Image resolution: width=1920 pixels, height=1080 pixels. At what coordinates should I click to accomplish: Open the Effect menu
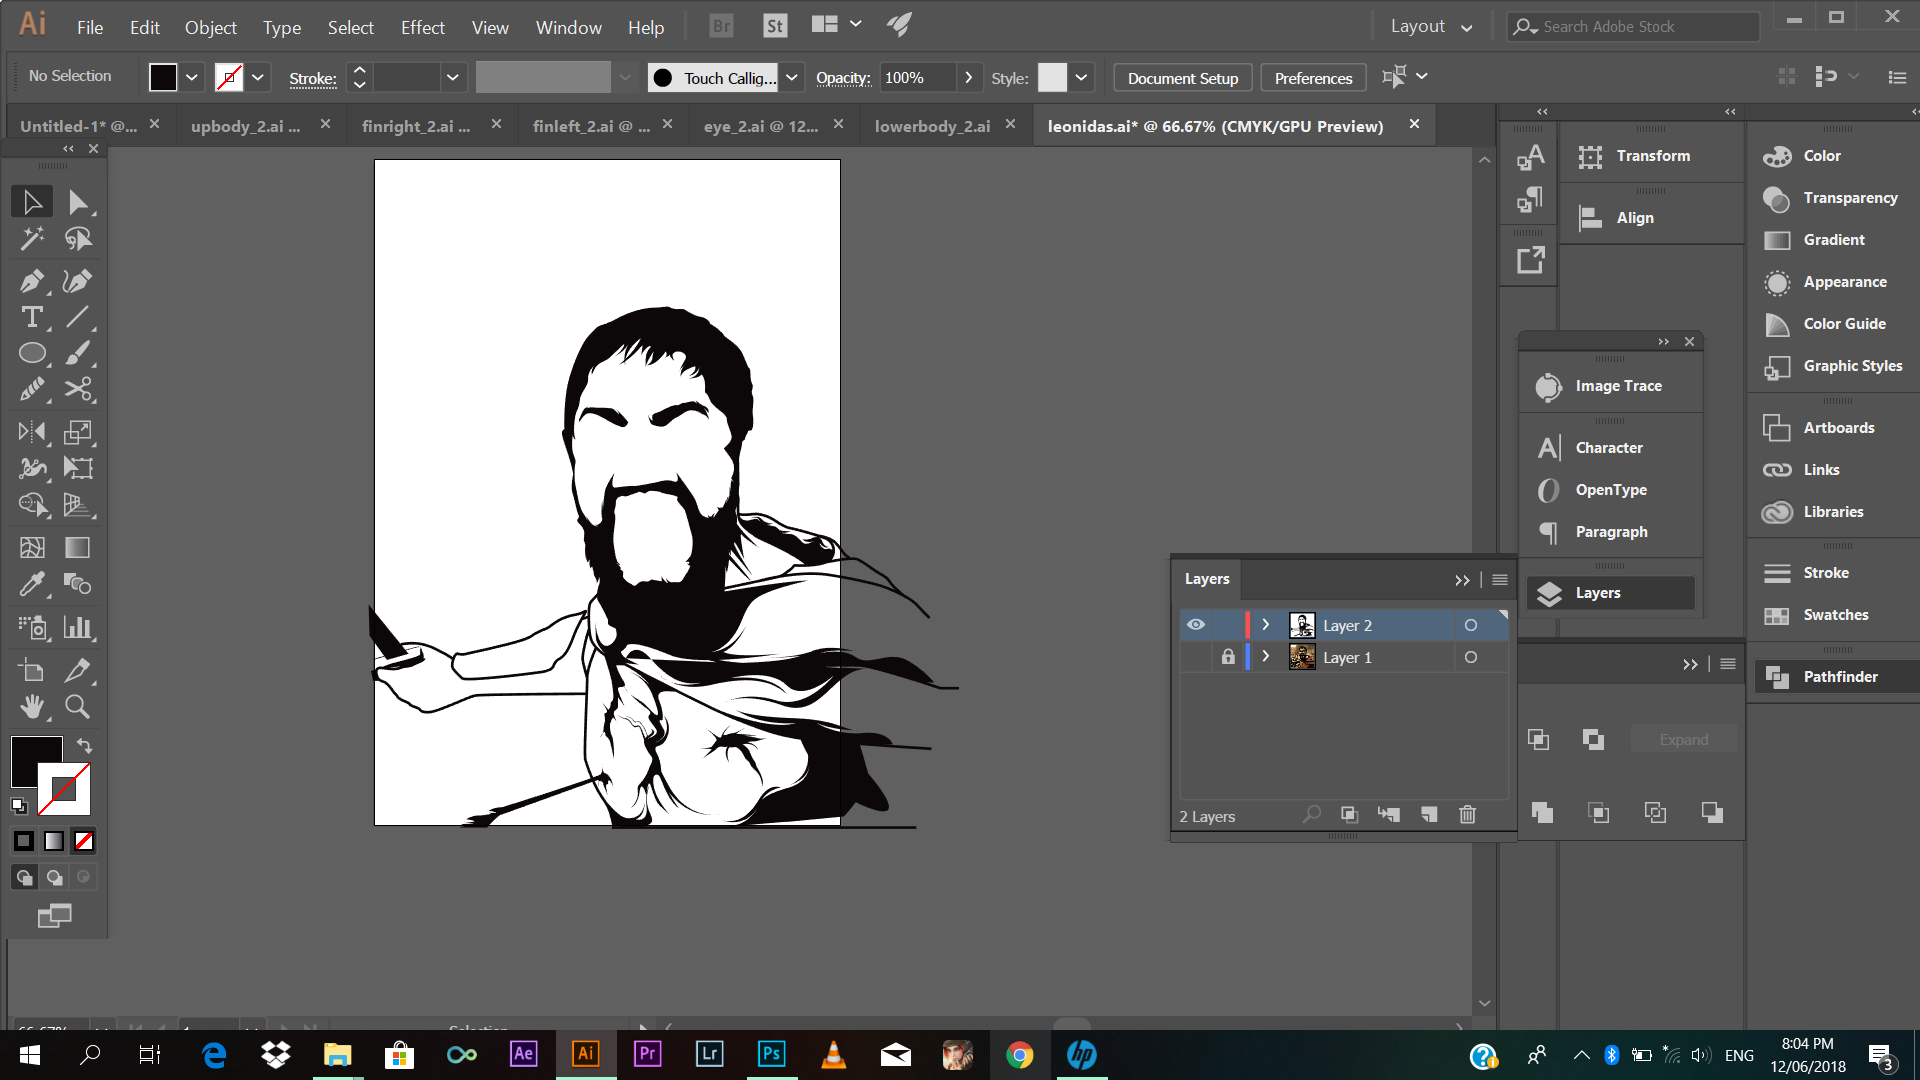point(422,27)
